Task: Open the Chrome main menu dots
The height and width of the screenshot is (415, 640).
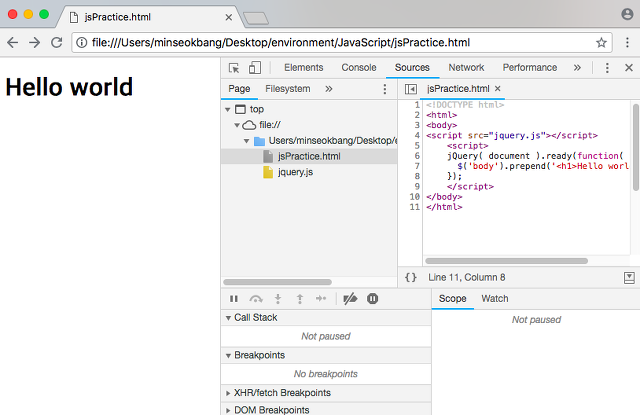Action: click(627, 42)
